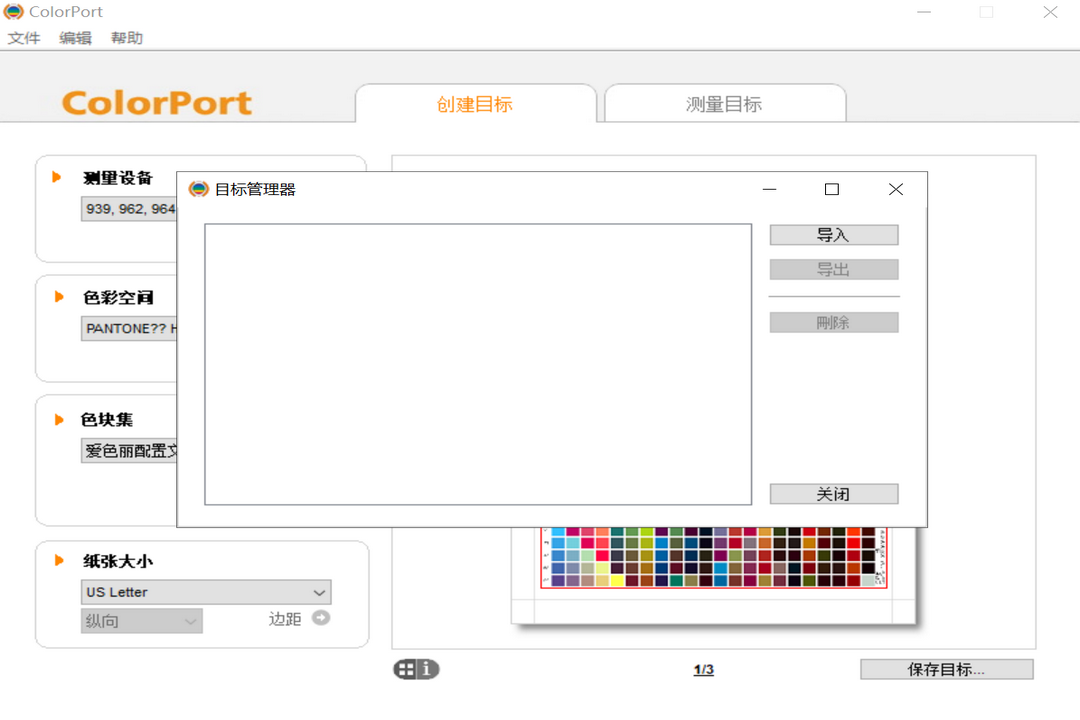
Task: Click the app icon on 目标管理器 dialog title bar
Action: point(200,188)
